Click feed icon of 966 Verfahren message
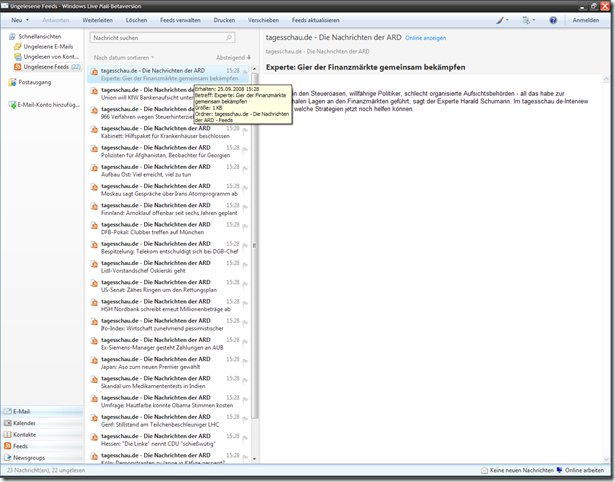 point(94,110)
